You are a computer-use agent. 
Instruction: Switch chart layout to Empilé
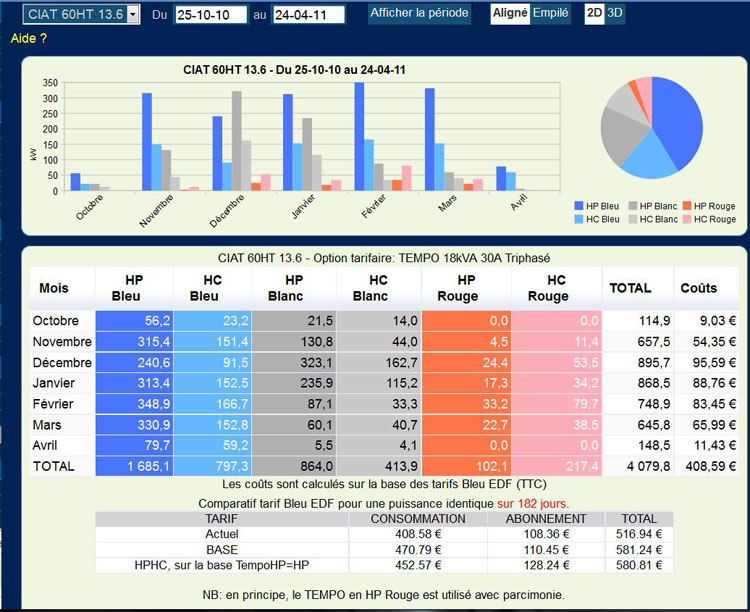click(x=551, y=14)
